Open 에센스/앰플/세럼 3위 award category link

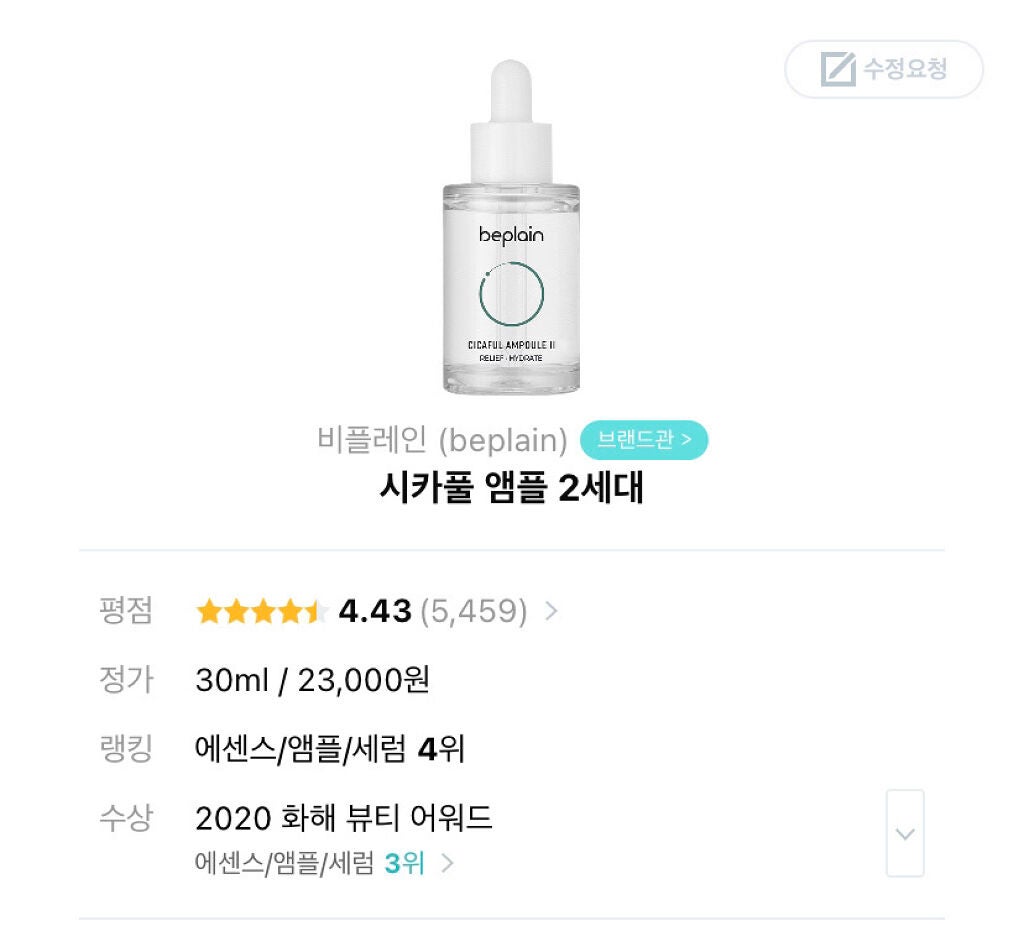click(310, 863)
